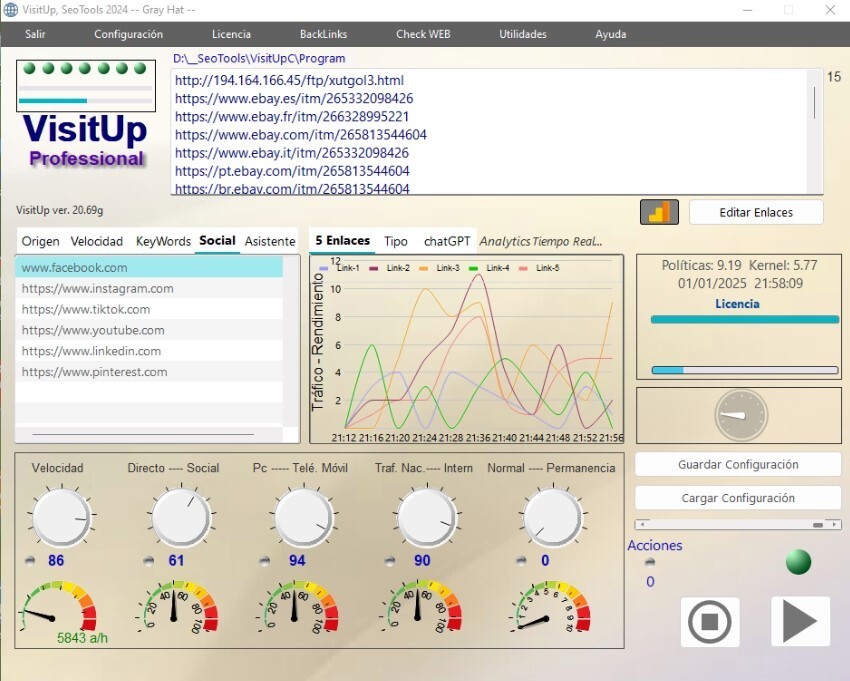Toggle the small LED beside value 90

pos(389,561)
